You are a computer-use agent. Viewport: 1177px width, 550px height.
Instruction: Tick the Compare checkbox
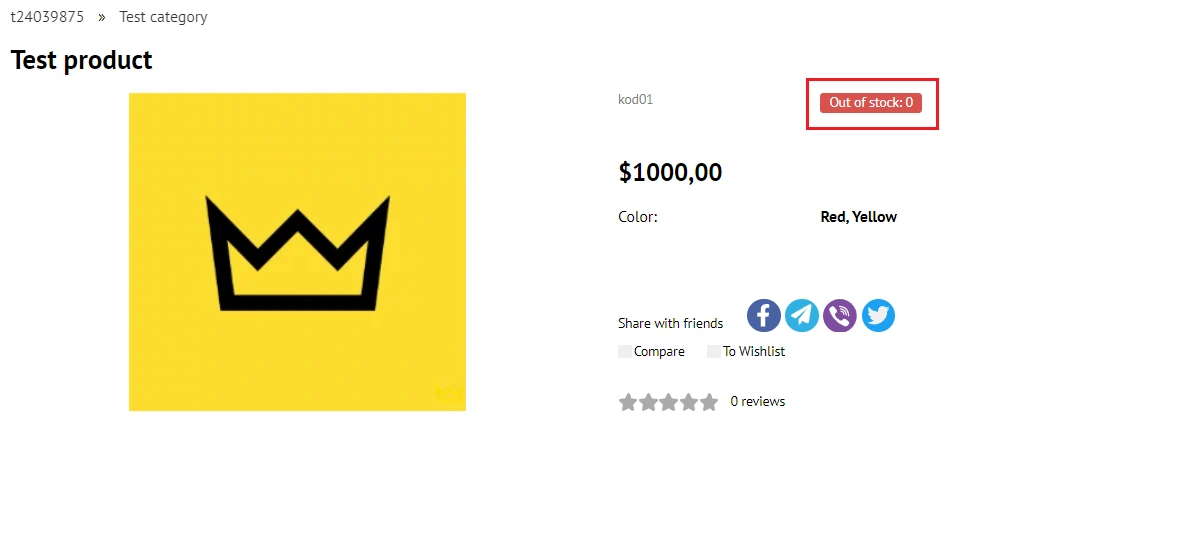(x=625, y=352)
